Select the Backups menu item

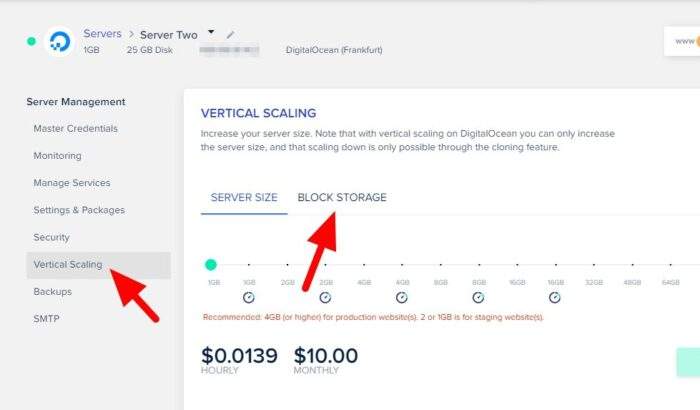[x=53, y=292]
